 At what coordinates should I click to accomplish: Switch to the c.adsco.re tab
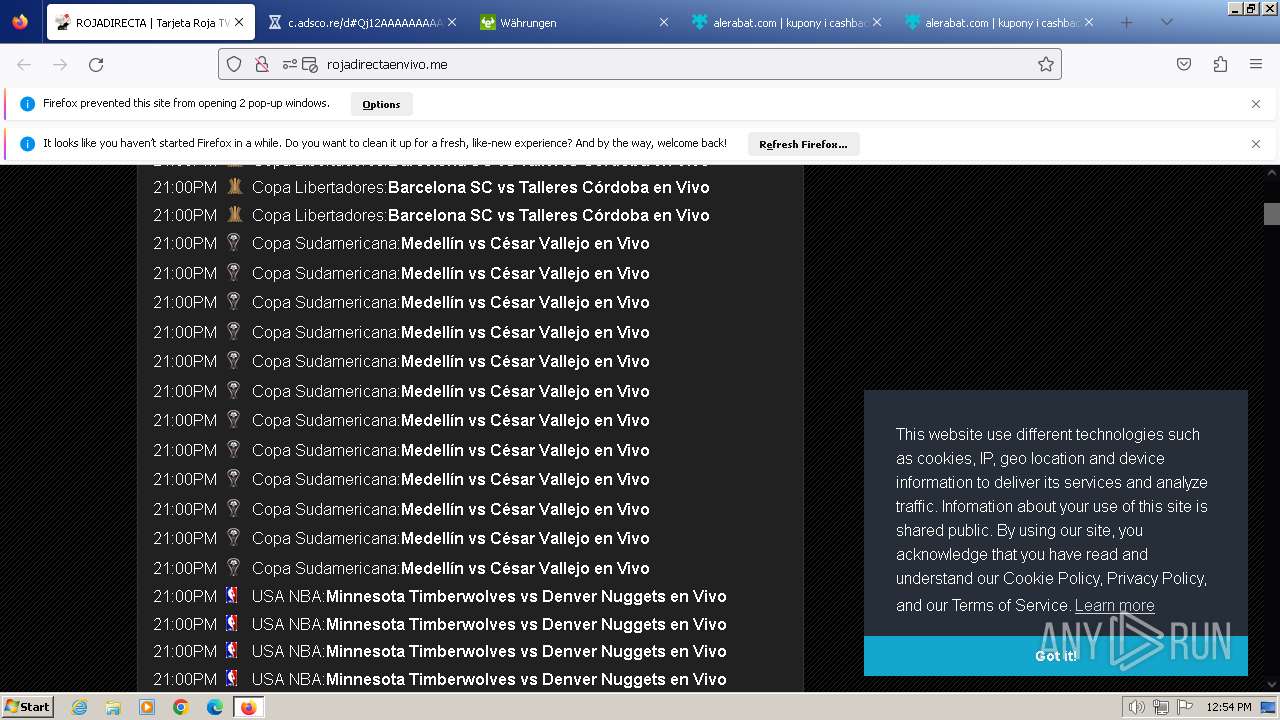pyautogui.click(x=364, y=22)
